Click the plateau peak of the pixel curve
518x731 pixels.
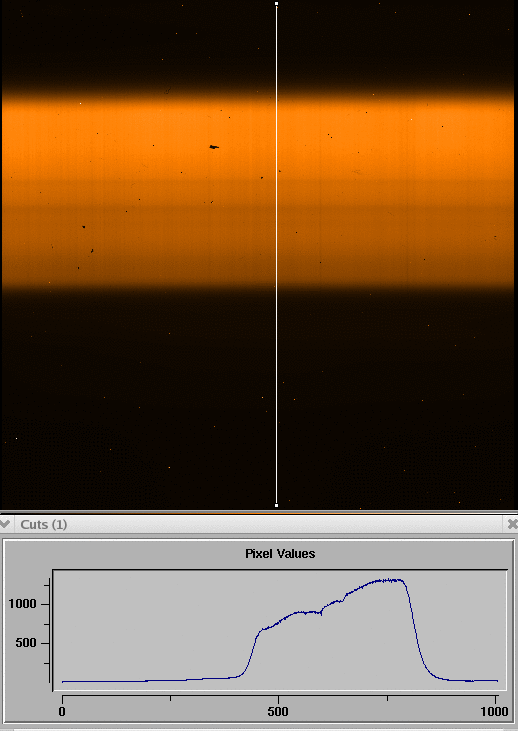[x=389, y=580]
